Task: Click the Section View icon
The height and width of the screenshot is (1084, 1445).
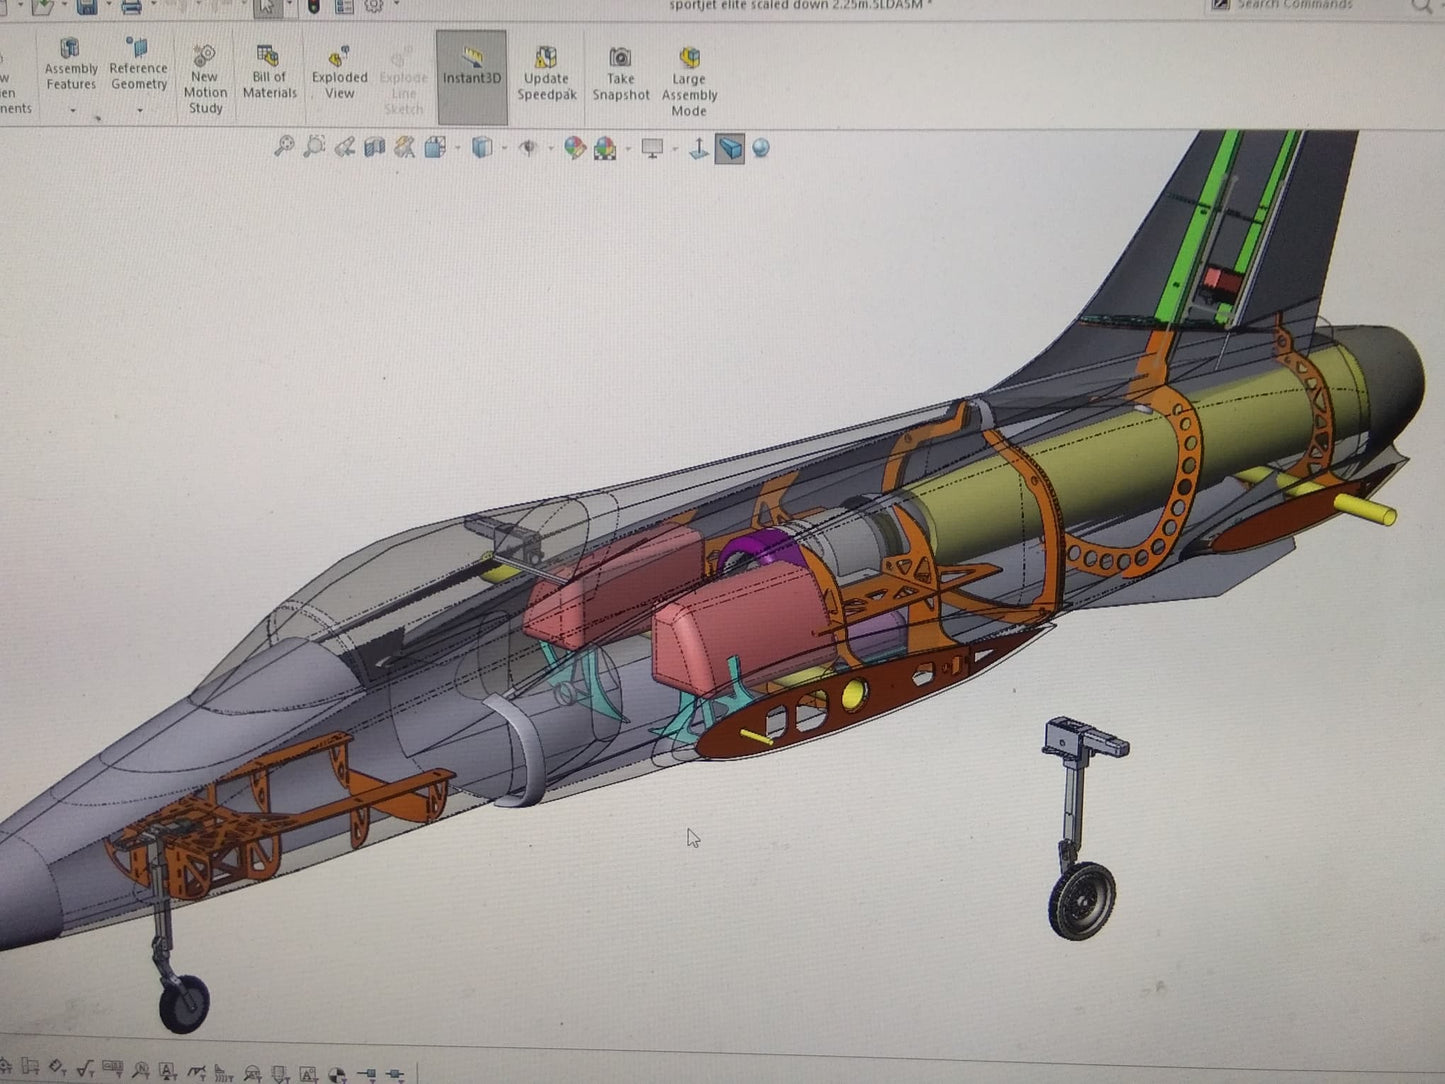Action: pos(374,148)
